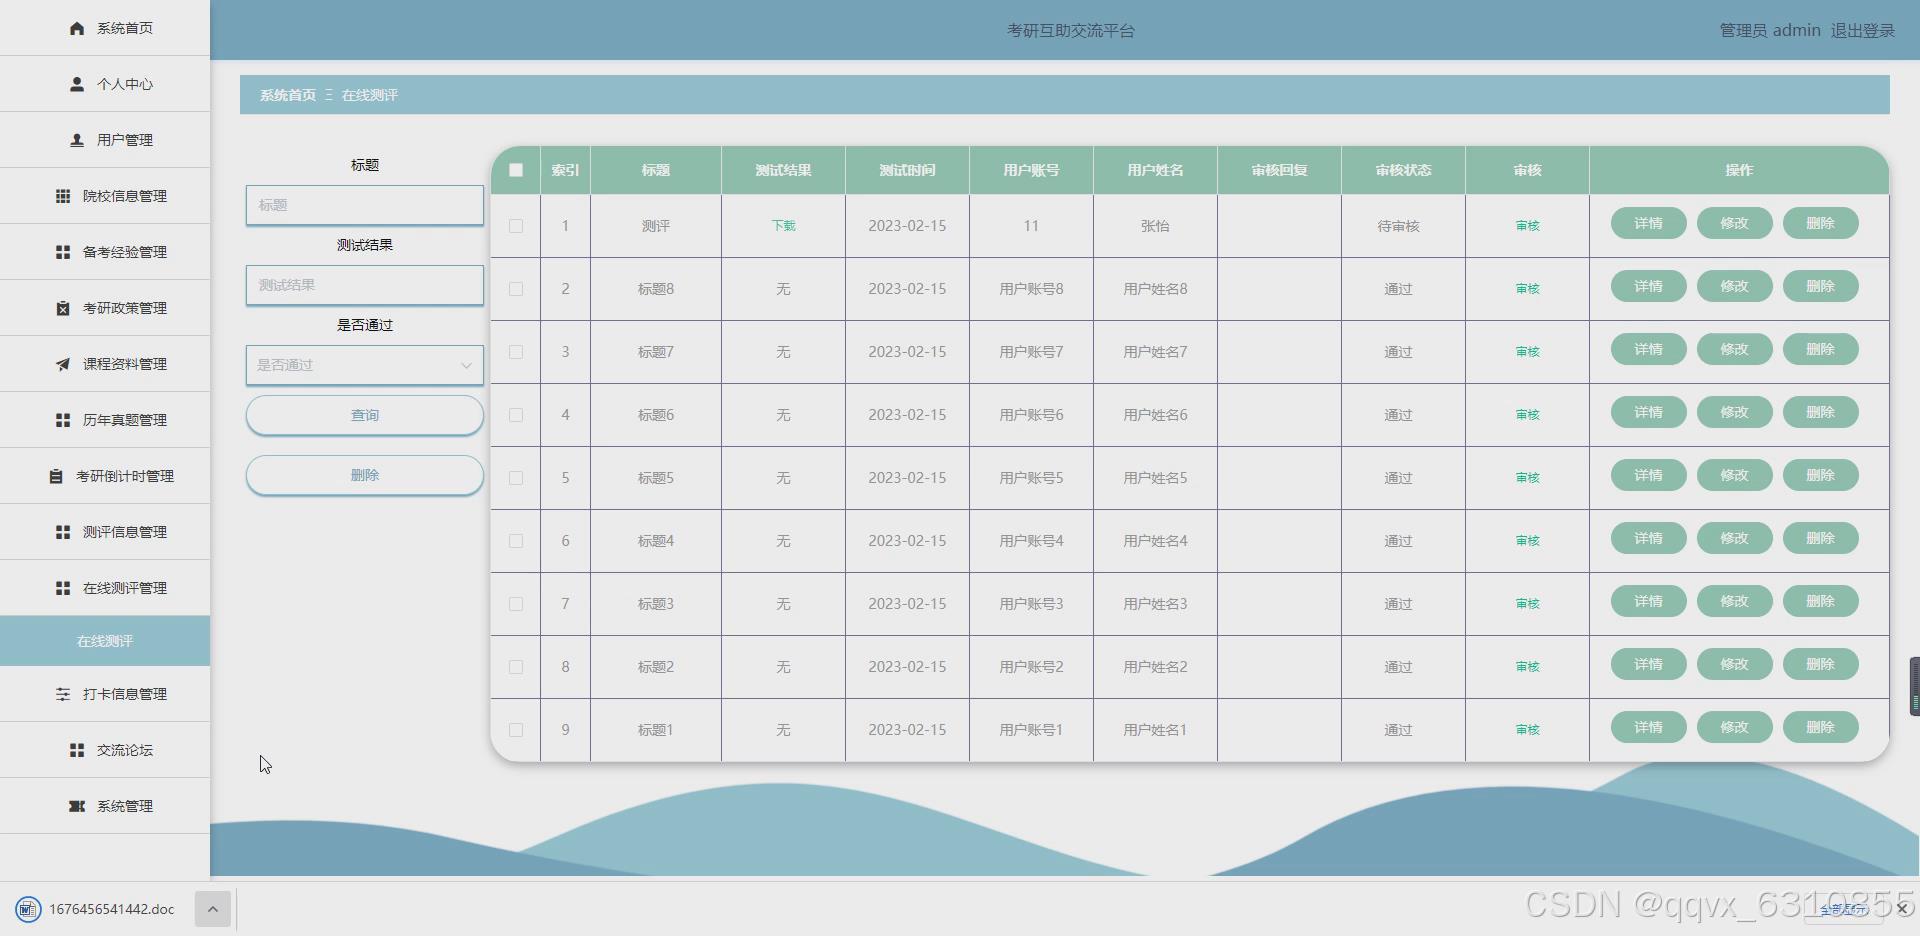
Task: Check the box for row 标题1
Action: coord(516,730)
